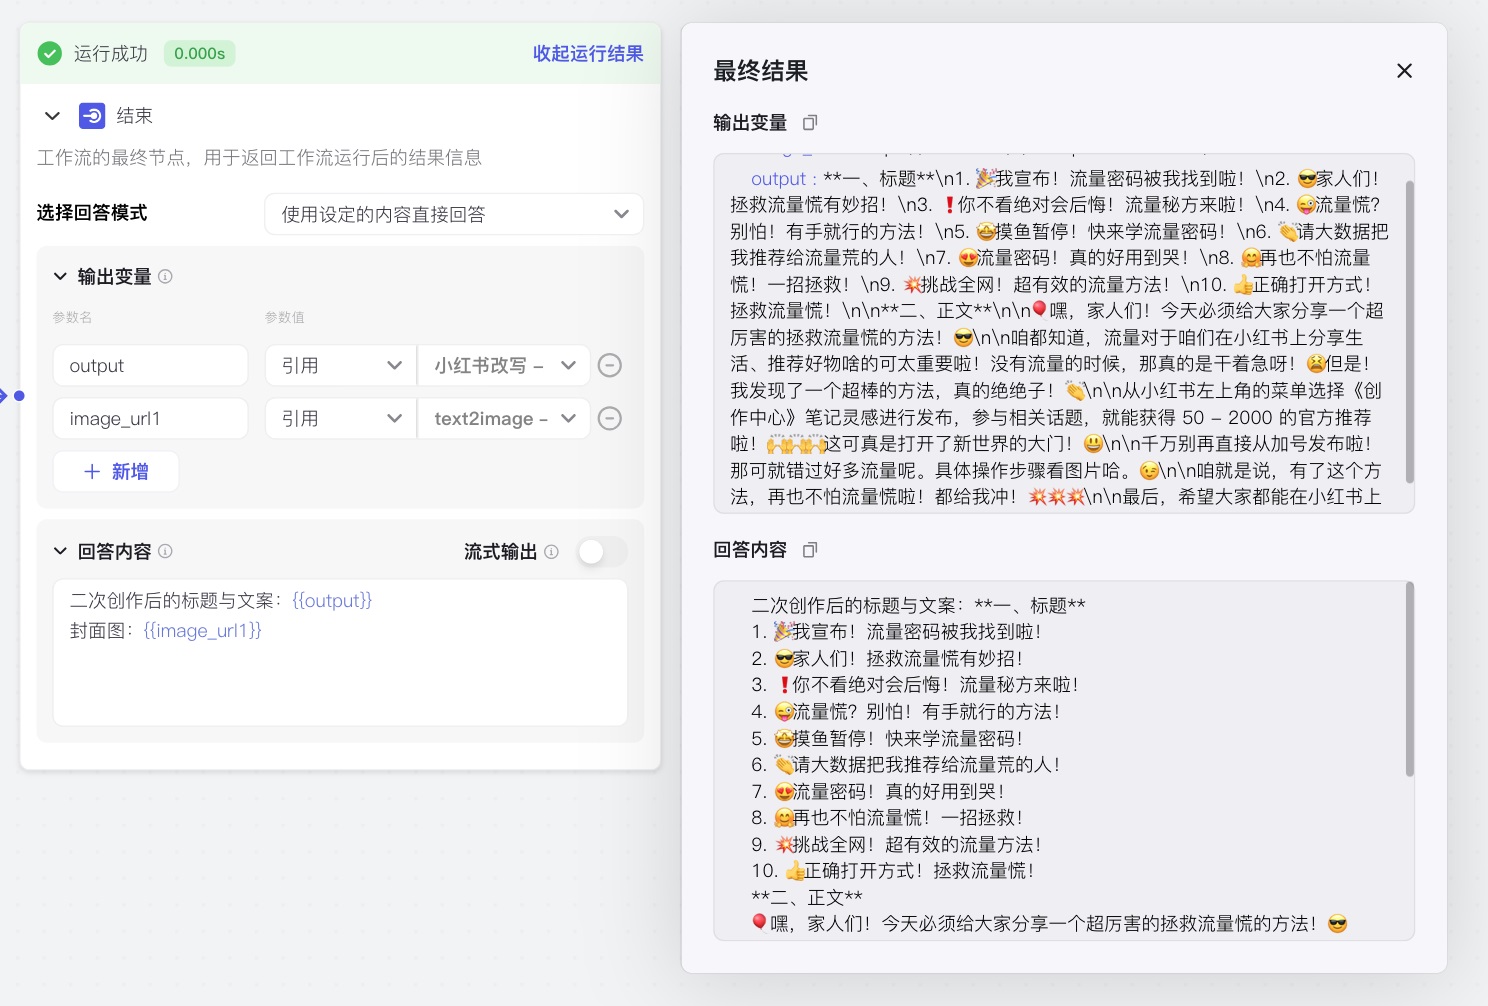Click the 0.000s run time badge

(x=200, y=54)
